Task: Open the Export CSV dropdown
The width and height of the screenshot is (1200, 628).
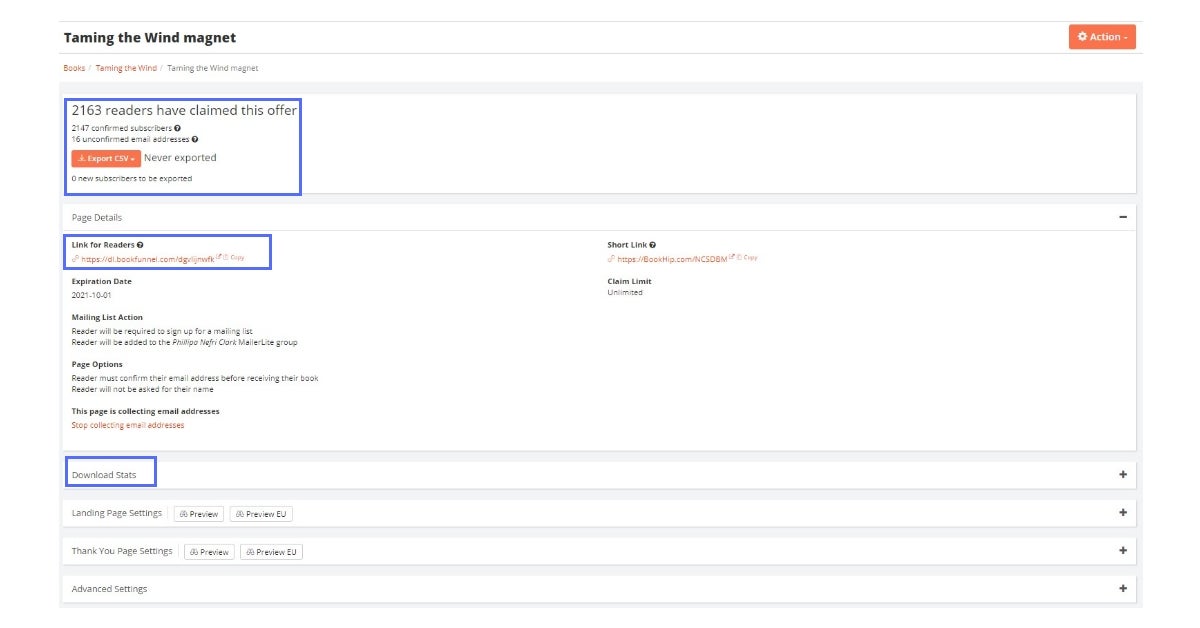Action: click(105, 158)
